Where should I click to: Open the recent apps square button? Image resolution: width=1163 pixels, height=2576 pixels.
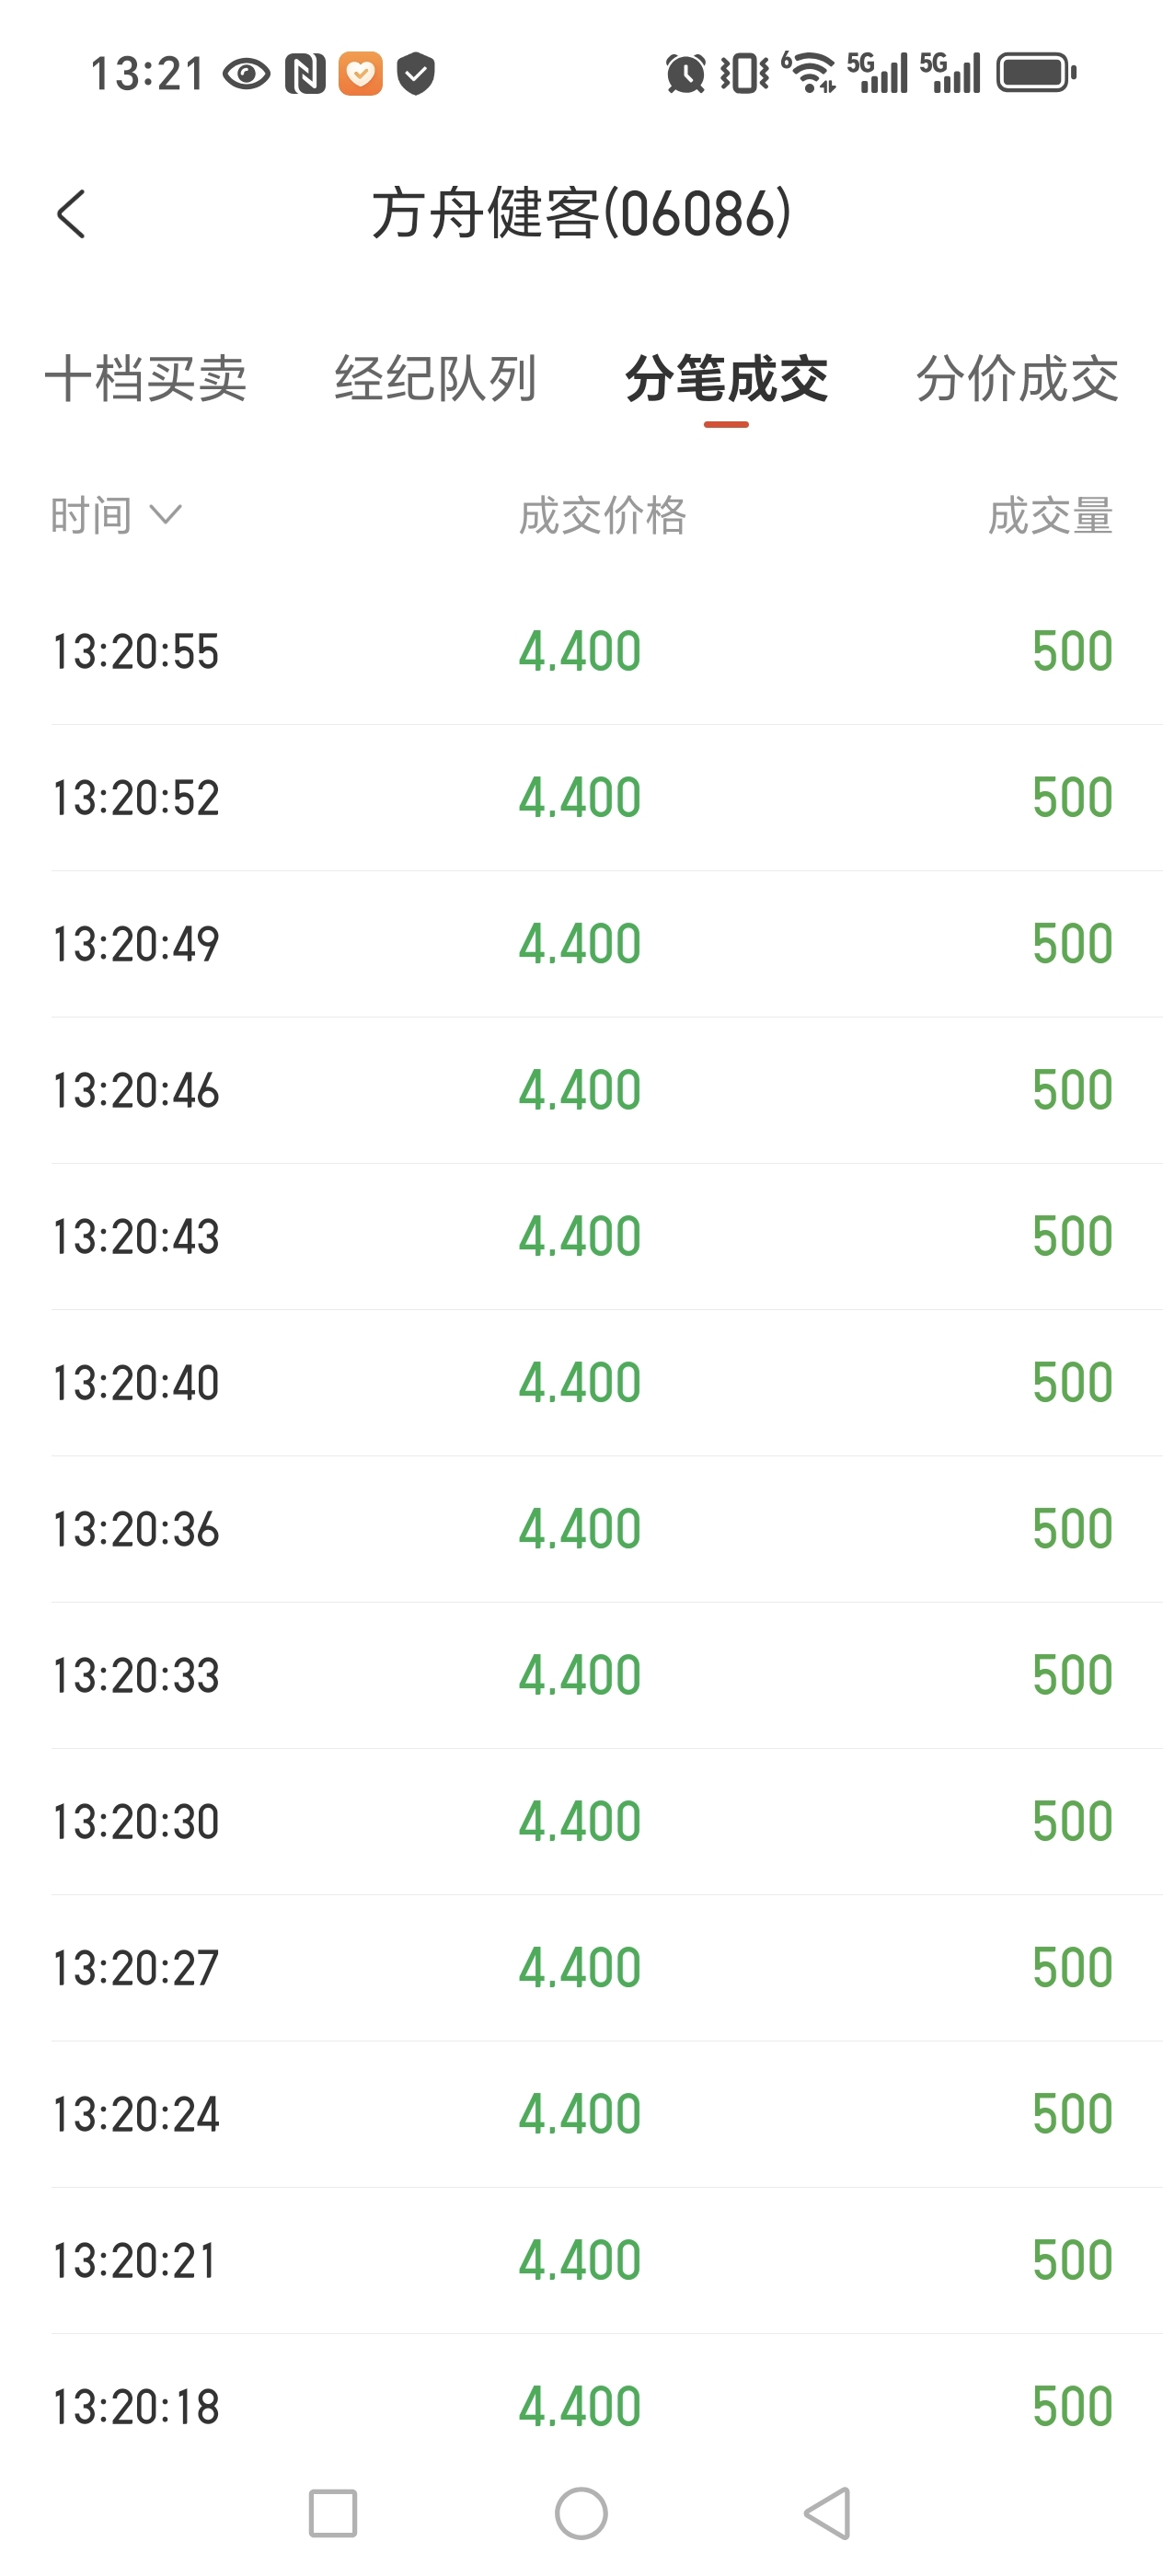[x=333, y=2513]
